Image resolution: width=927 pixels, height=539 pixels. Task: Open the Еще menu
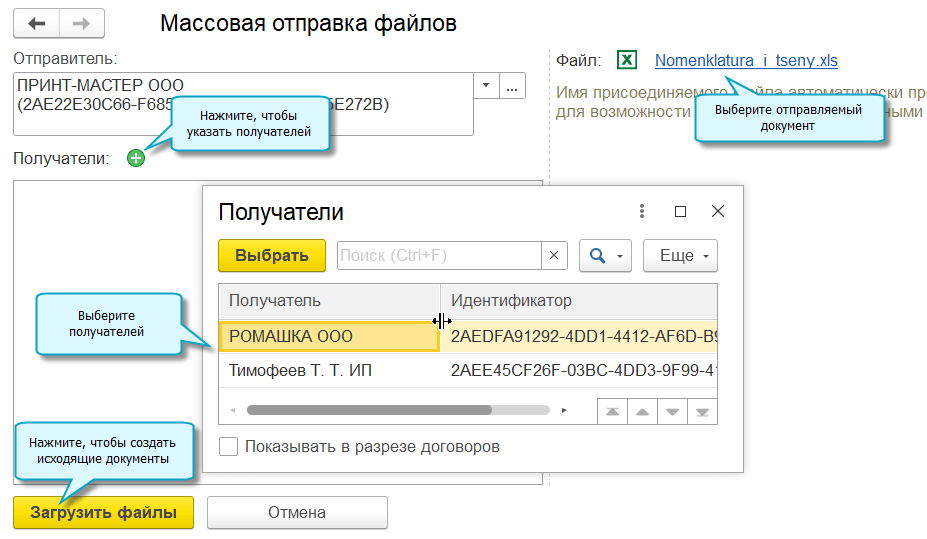[x=680, y=256]
